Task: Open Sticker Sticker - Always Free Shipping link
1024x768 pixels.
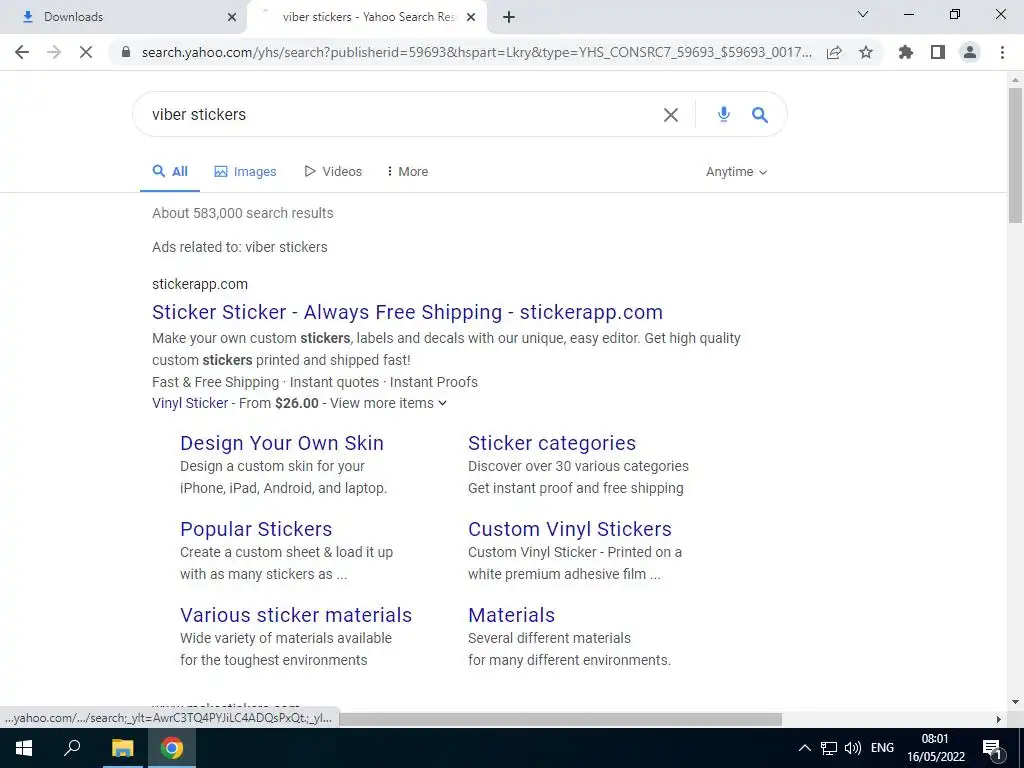Action: click(408, 312)
